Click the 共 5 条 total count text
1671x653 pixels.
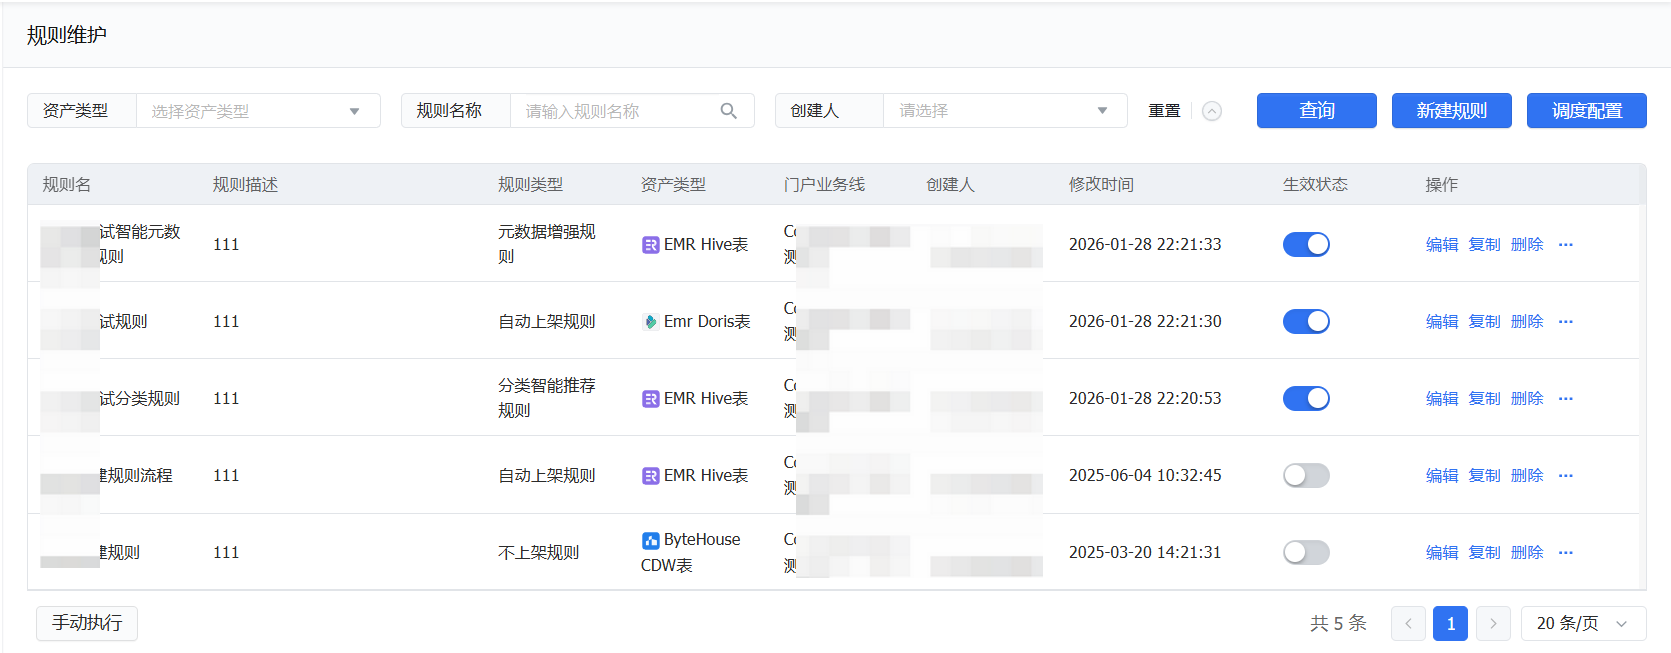pos(1338,623)
